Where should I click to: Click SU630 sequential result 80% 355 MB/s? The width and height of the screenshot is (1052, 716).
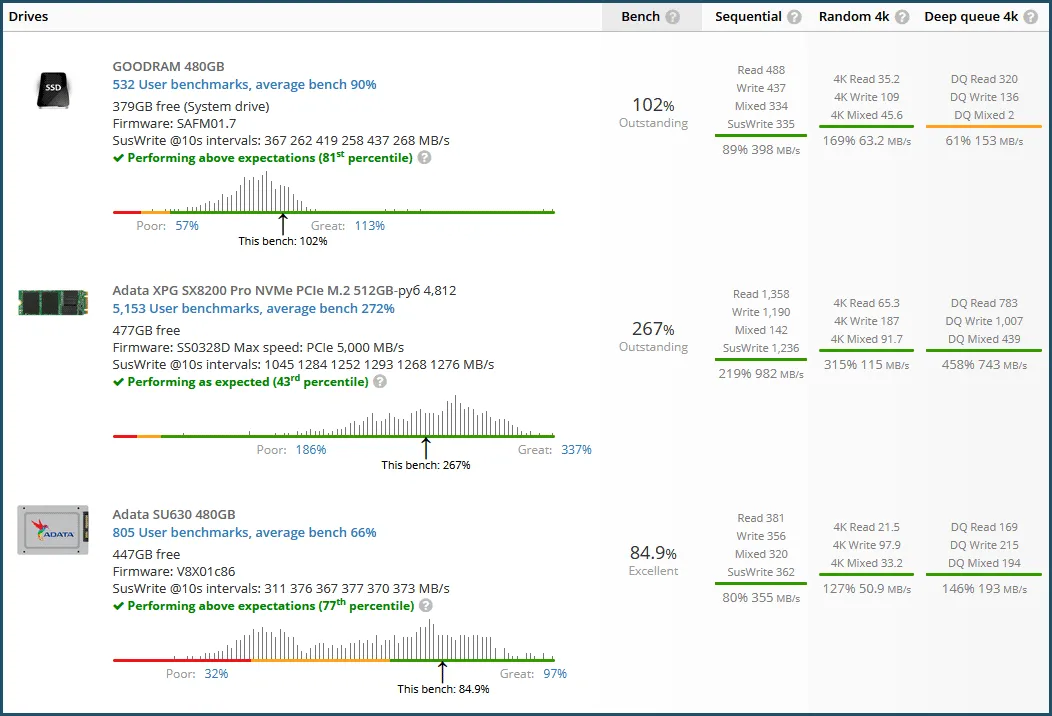761,598
